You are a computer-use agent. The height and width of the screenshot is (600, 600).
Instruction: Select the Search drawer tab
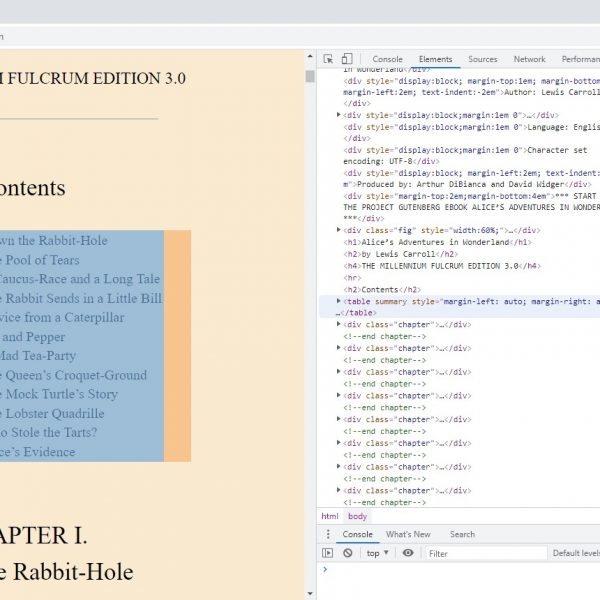pyautogui.click(x=462, y=534)
